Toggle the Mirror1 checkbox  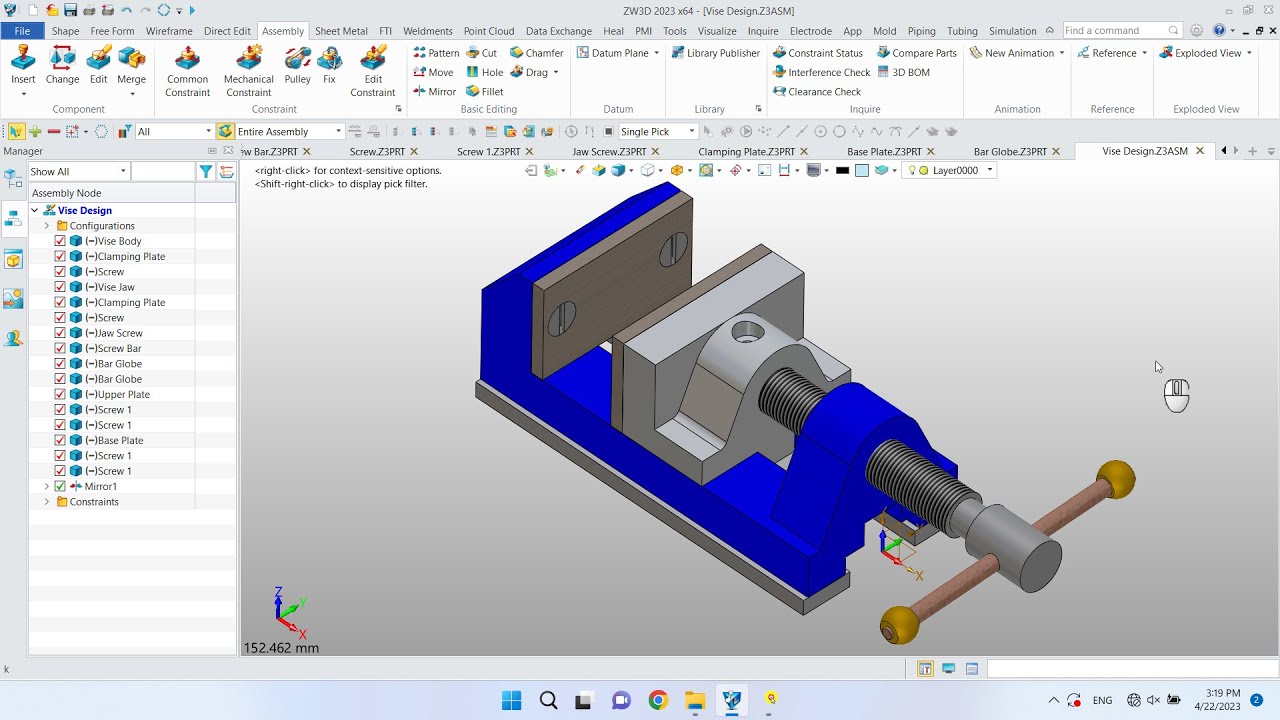coord(60,486)
